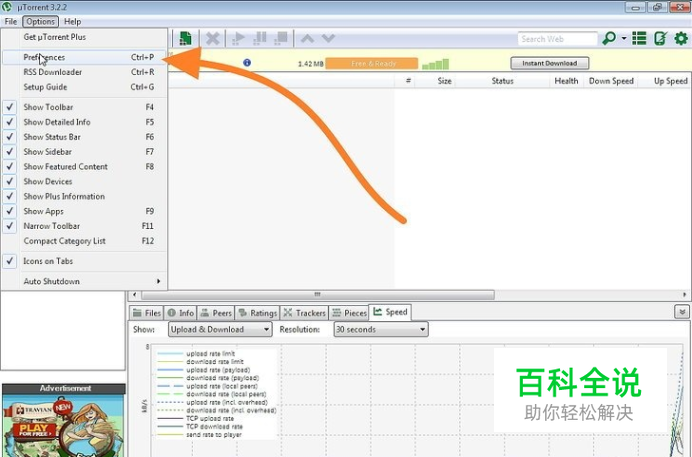Viewport: 692px width, 457px height.
Task: Sort by Down Speed column header
Action: pyautogui.click(x=611, y=81)
